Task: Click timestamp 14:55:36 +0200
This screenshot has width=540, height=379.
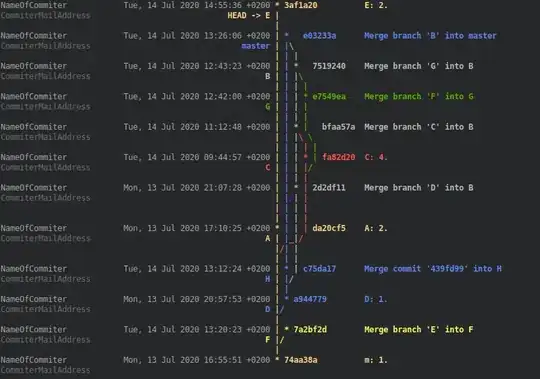Action: click(237, 5)
